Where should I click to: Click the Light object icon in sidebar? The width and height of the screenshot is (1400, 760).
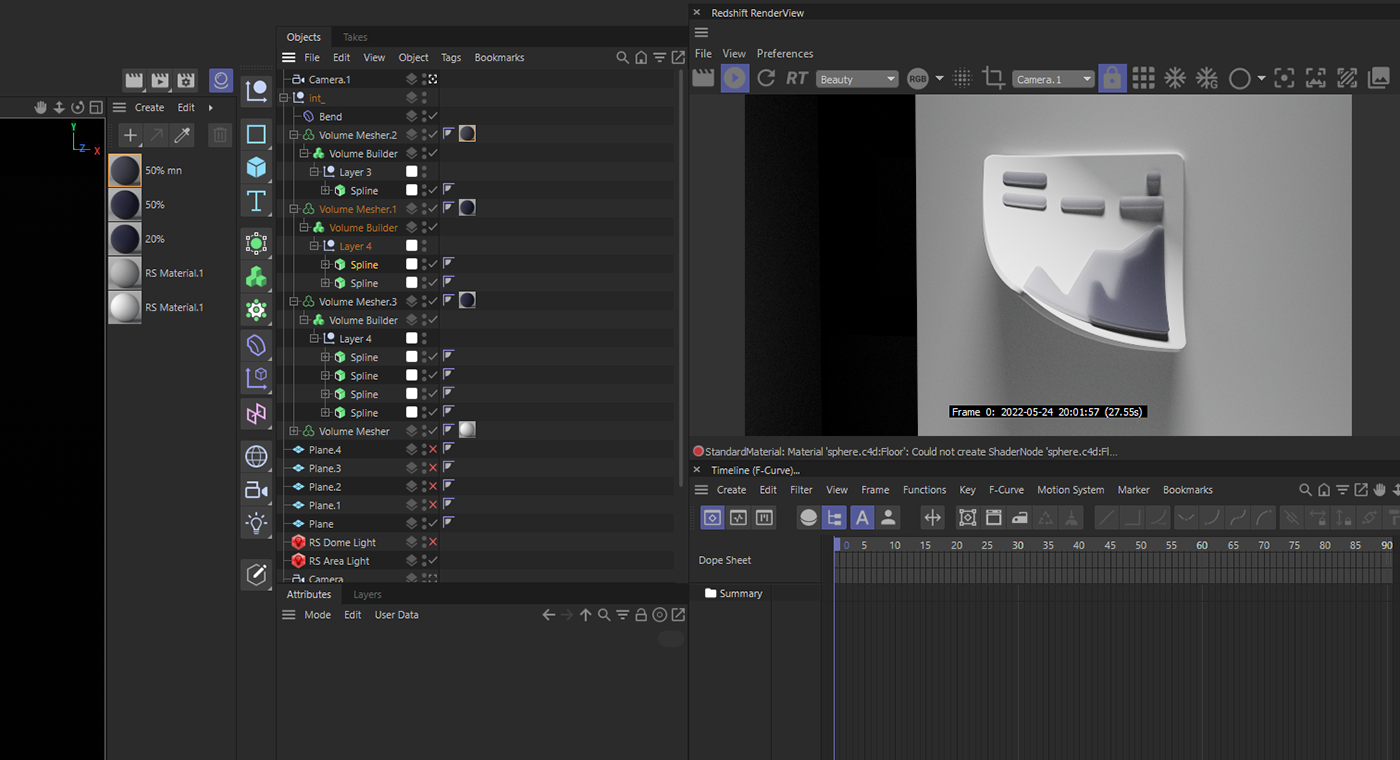click(256, 523)
